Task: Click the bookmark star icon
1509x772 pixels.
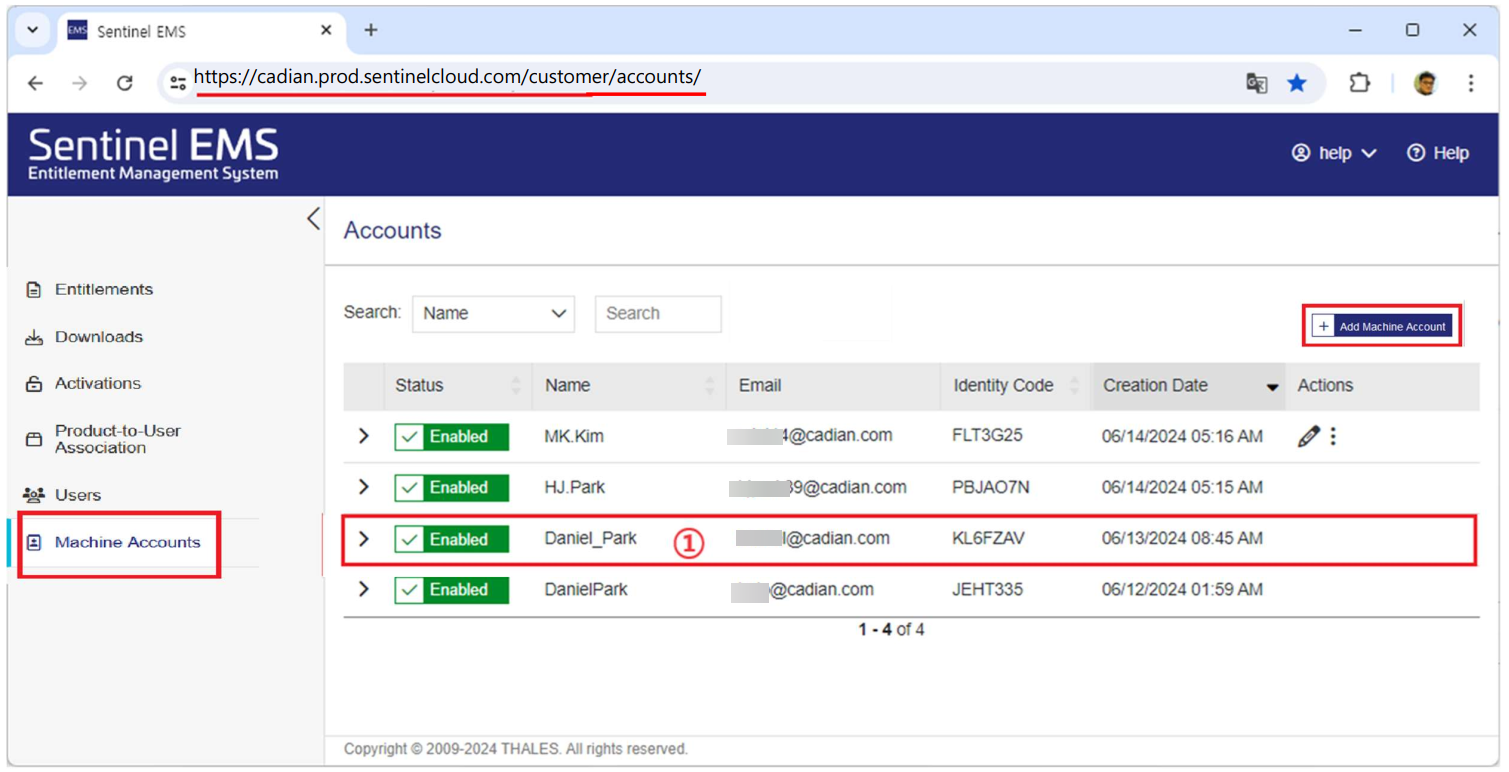Action: [x=1297, y=83]
